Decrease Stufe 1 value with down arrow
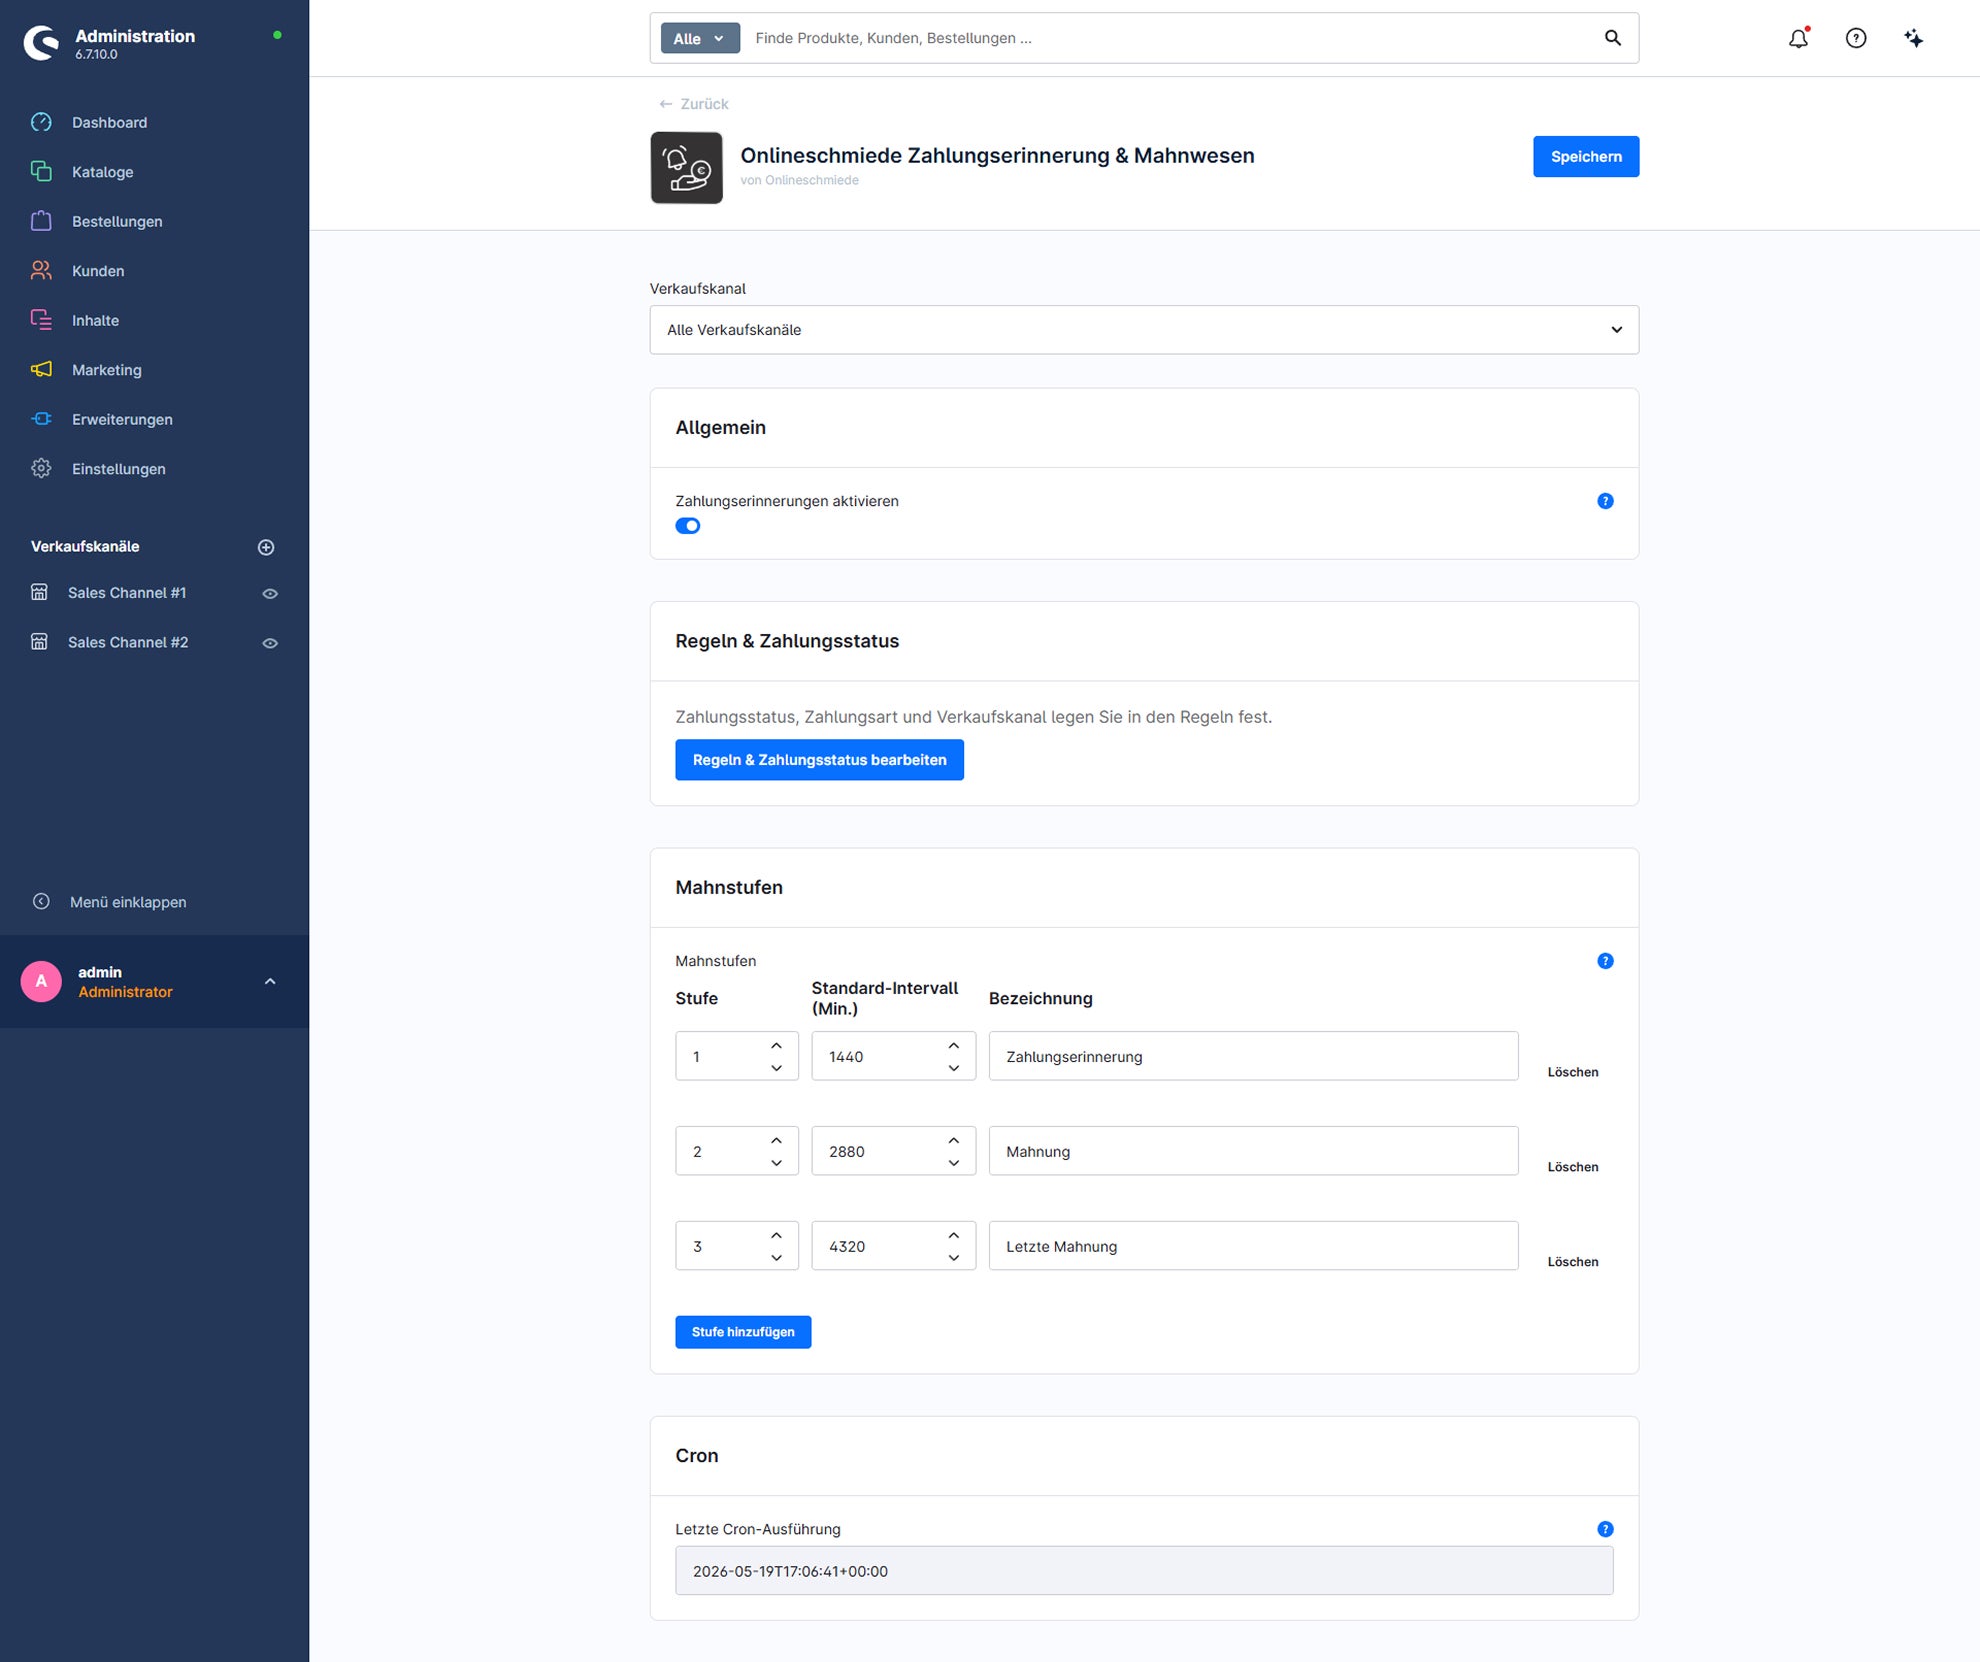 [x=776, y=1068]
